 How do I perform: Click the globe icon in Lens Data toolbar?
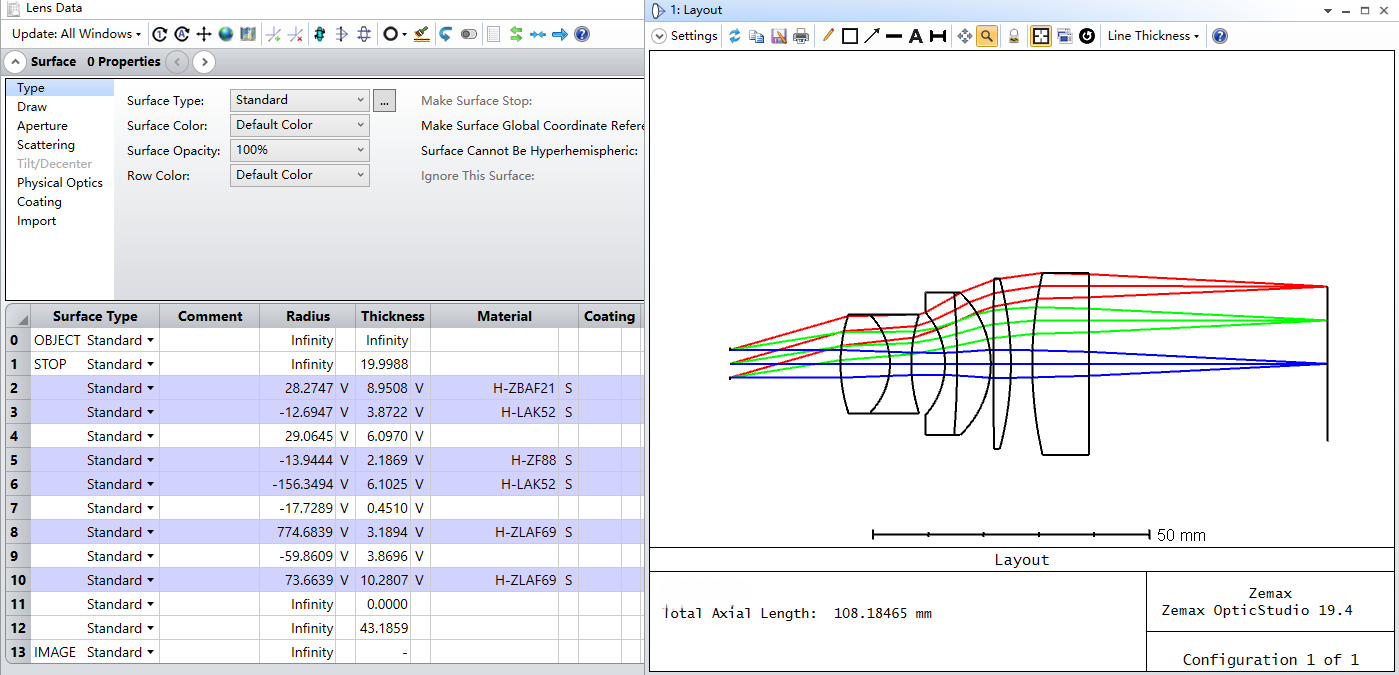226,34
